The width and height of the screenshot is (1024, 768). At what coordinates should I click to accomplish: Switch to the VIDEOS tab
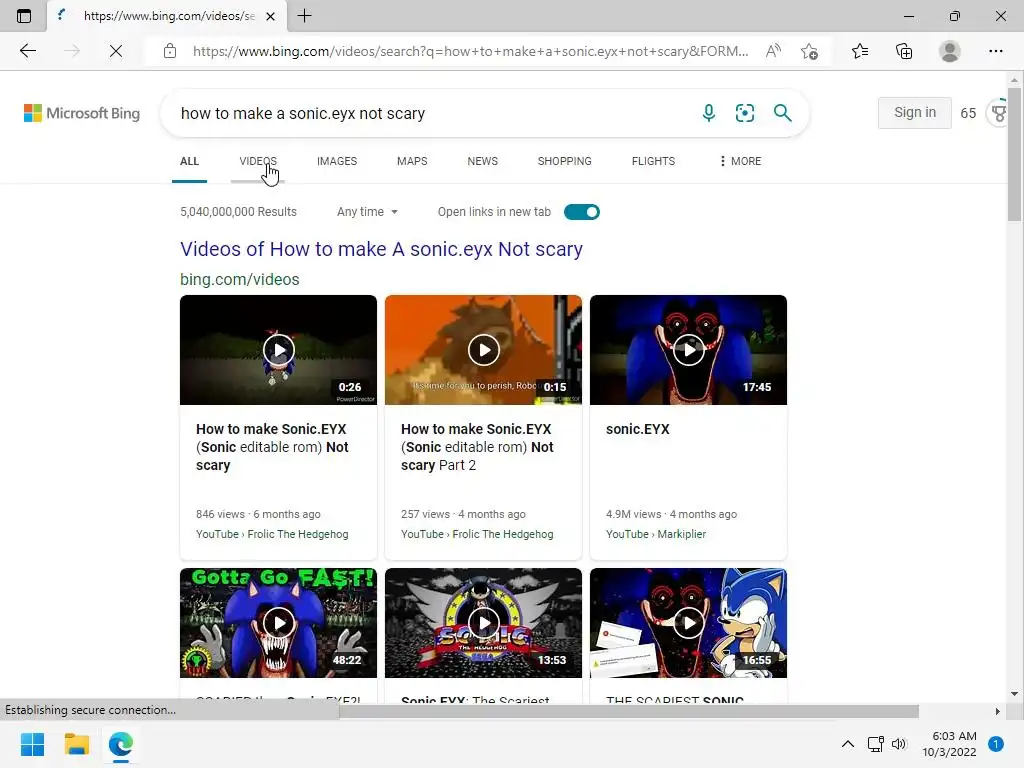tap(258, 161)
